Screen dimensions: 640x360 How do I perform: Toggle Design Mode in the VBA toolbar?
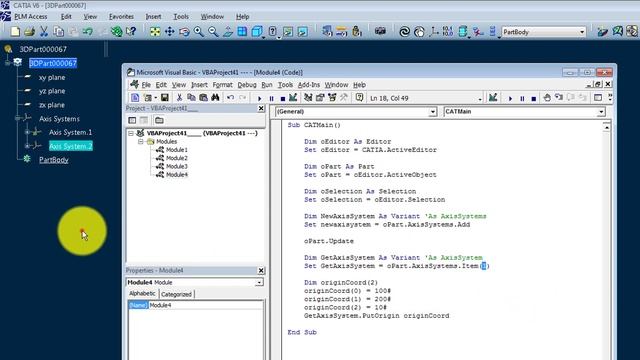point(293,98)
